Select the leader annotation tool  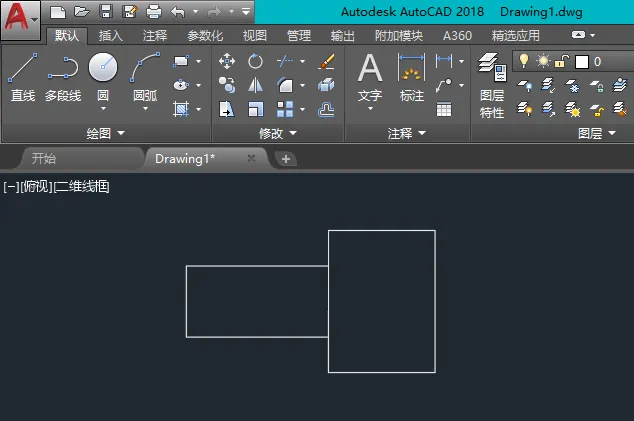[x=444, y=85]
